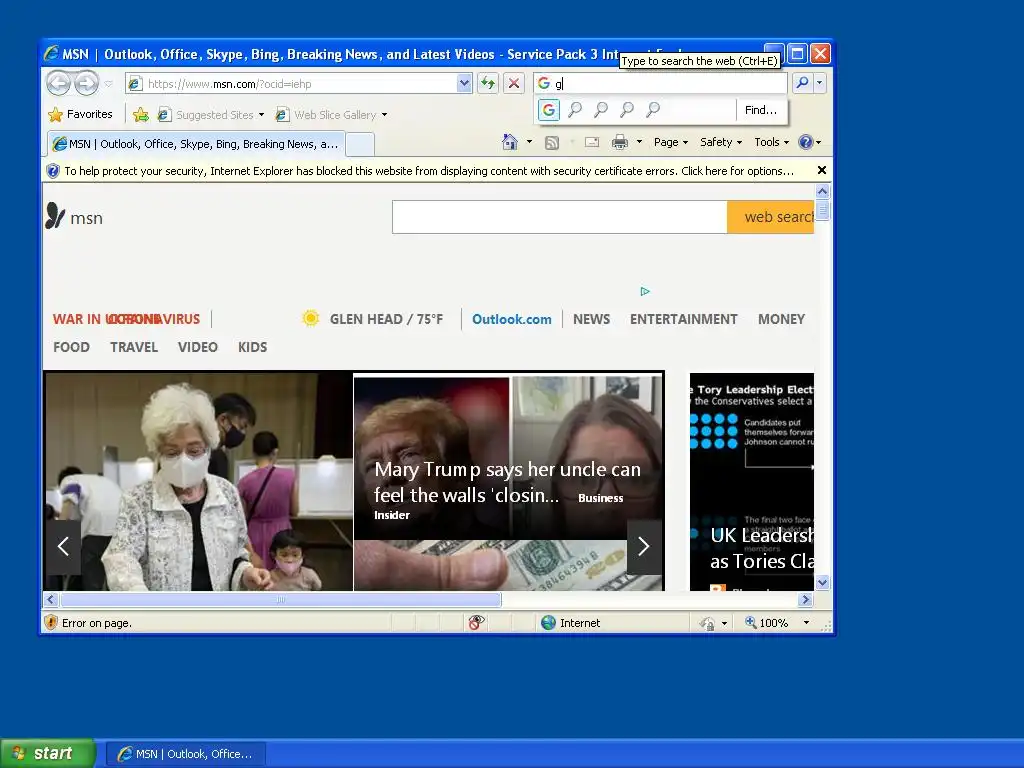Screen dimensions: 1024x768
Task: Click the security information bar message
Action: (429, 171)
